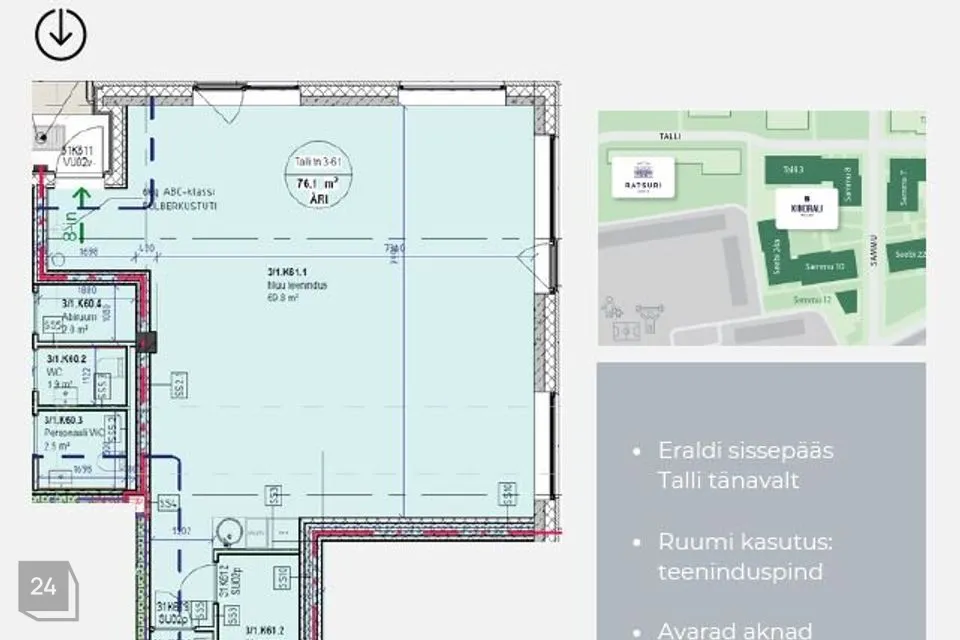Click the 'Avarad aknad' bullet text
The height and width of the screenshot is (640, 960).
(735, 630)
